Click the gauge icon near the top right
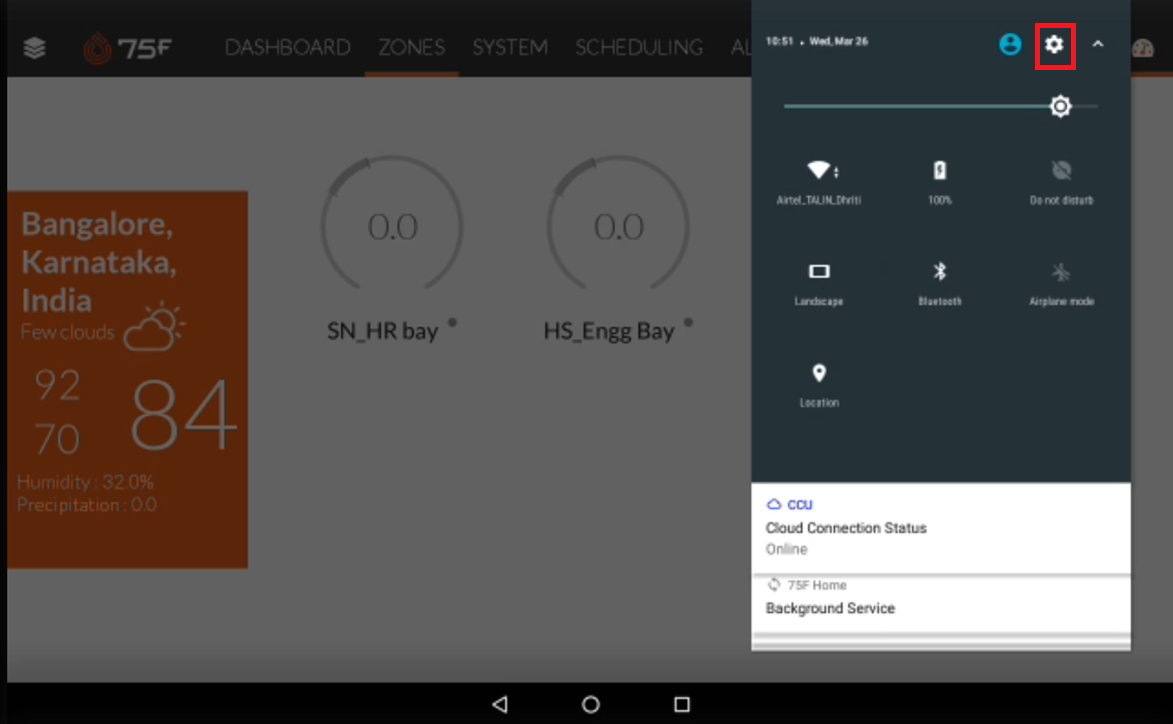This screenshot has height=724, width=1173. coord(1142,46)
